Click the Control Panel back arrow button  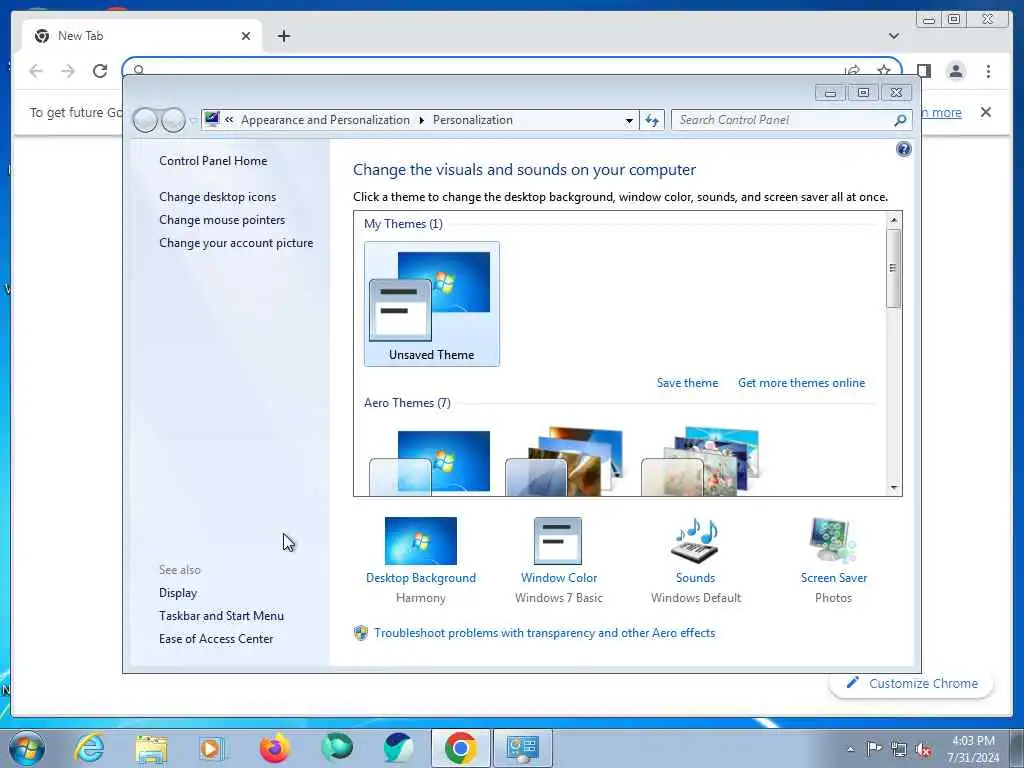(145, 120)
